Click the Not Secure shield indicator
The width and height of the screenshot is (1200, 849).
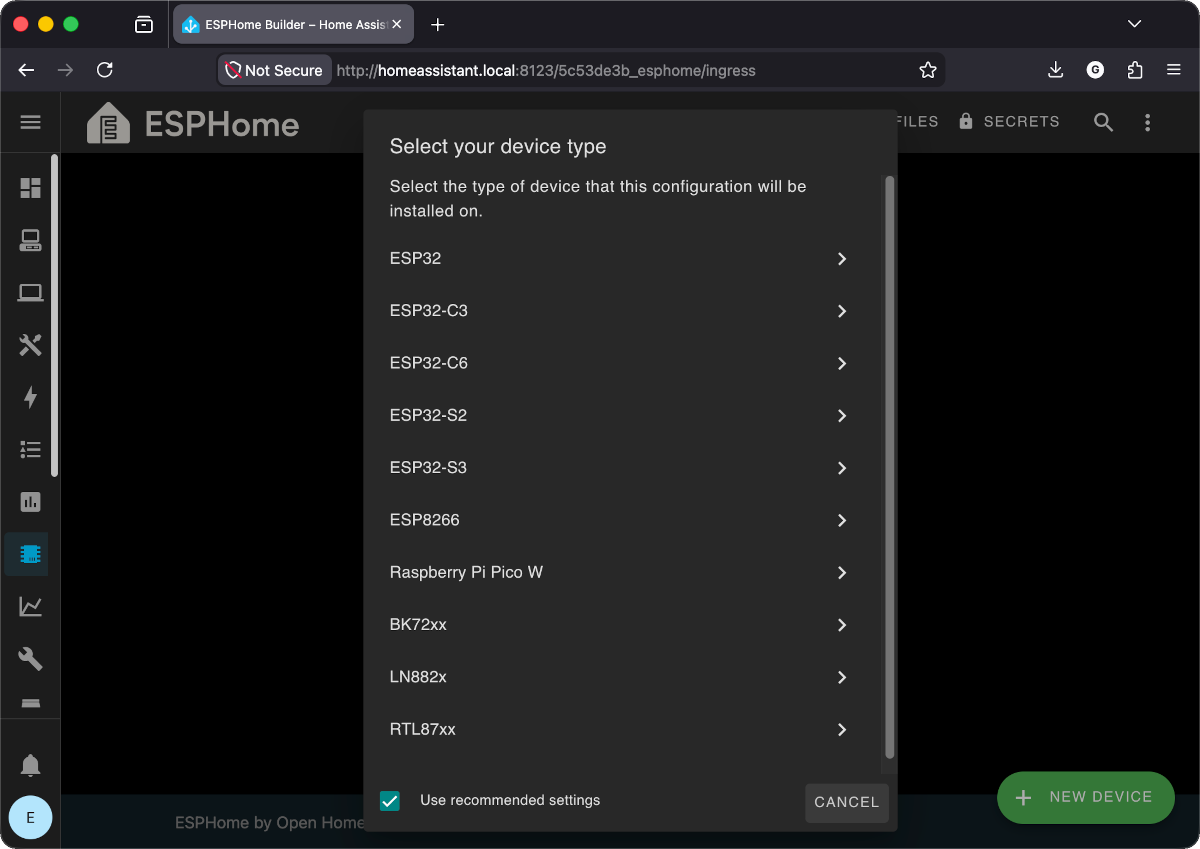[x=274, y=70]
